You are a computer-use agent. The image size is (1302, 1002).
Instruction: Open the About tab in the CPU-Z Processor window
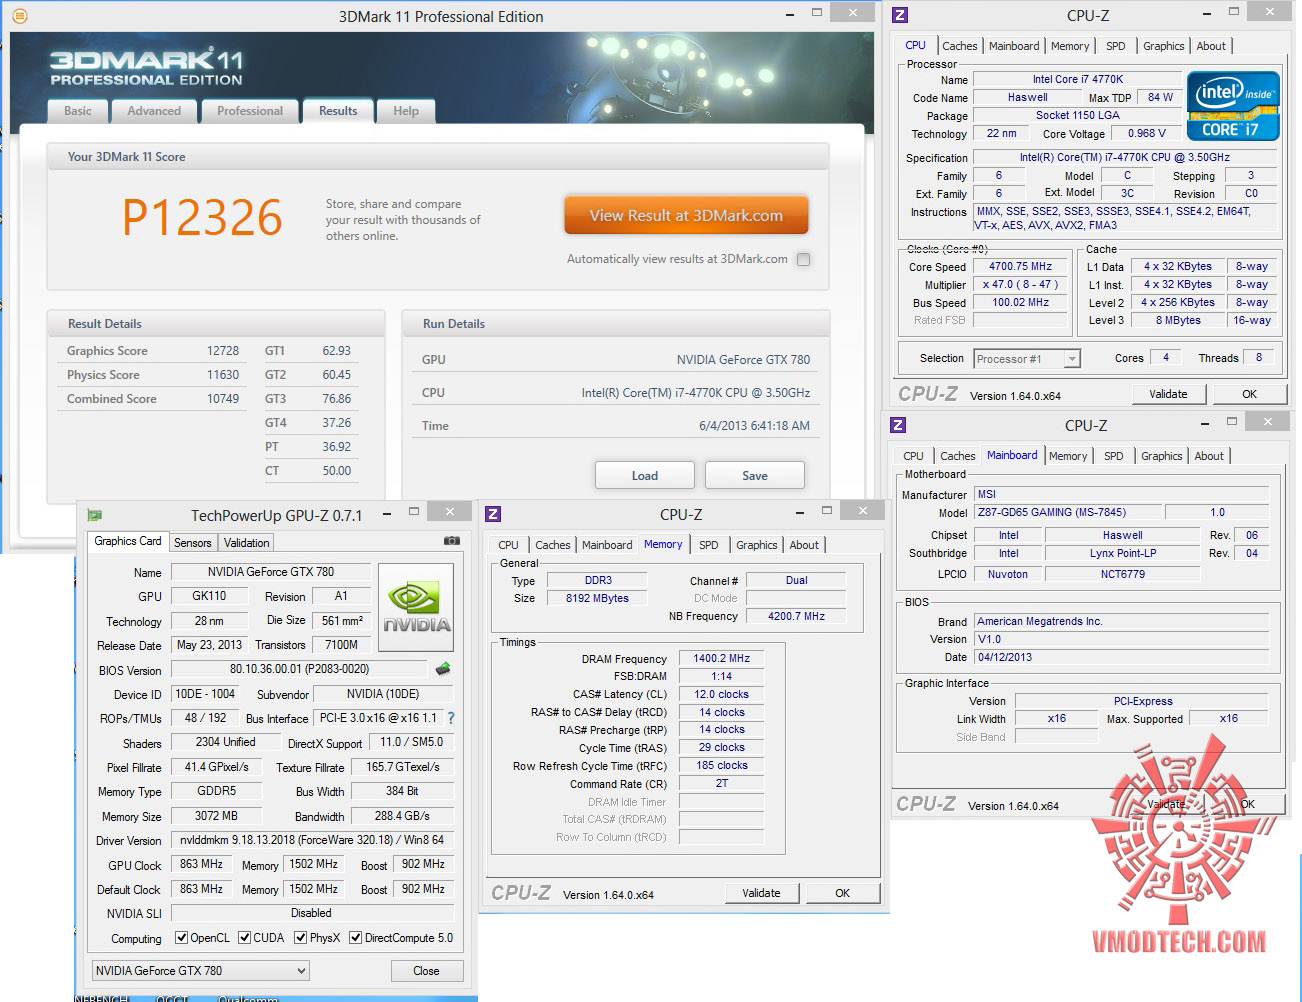point(1211,46)
